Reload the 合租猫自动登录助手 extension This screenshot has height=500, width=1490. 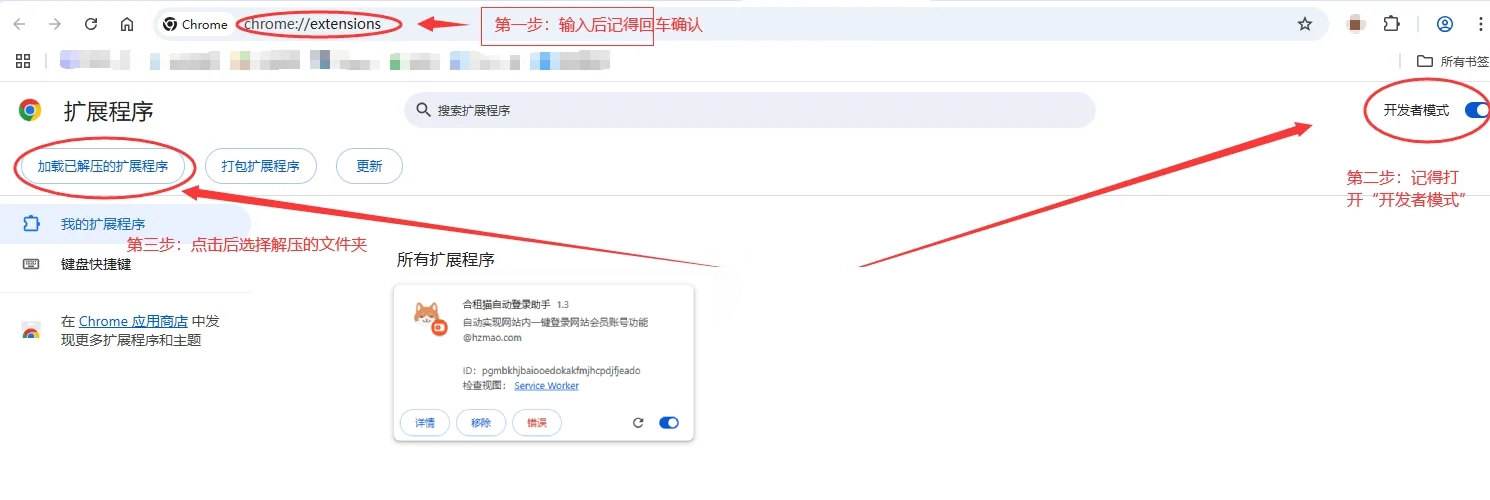point(638,423)
